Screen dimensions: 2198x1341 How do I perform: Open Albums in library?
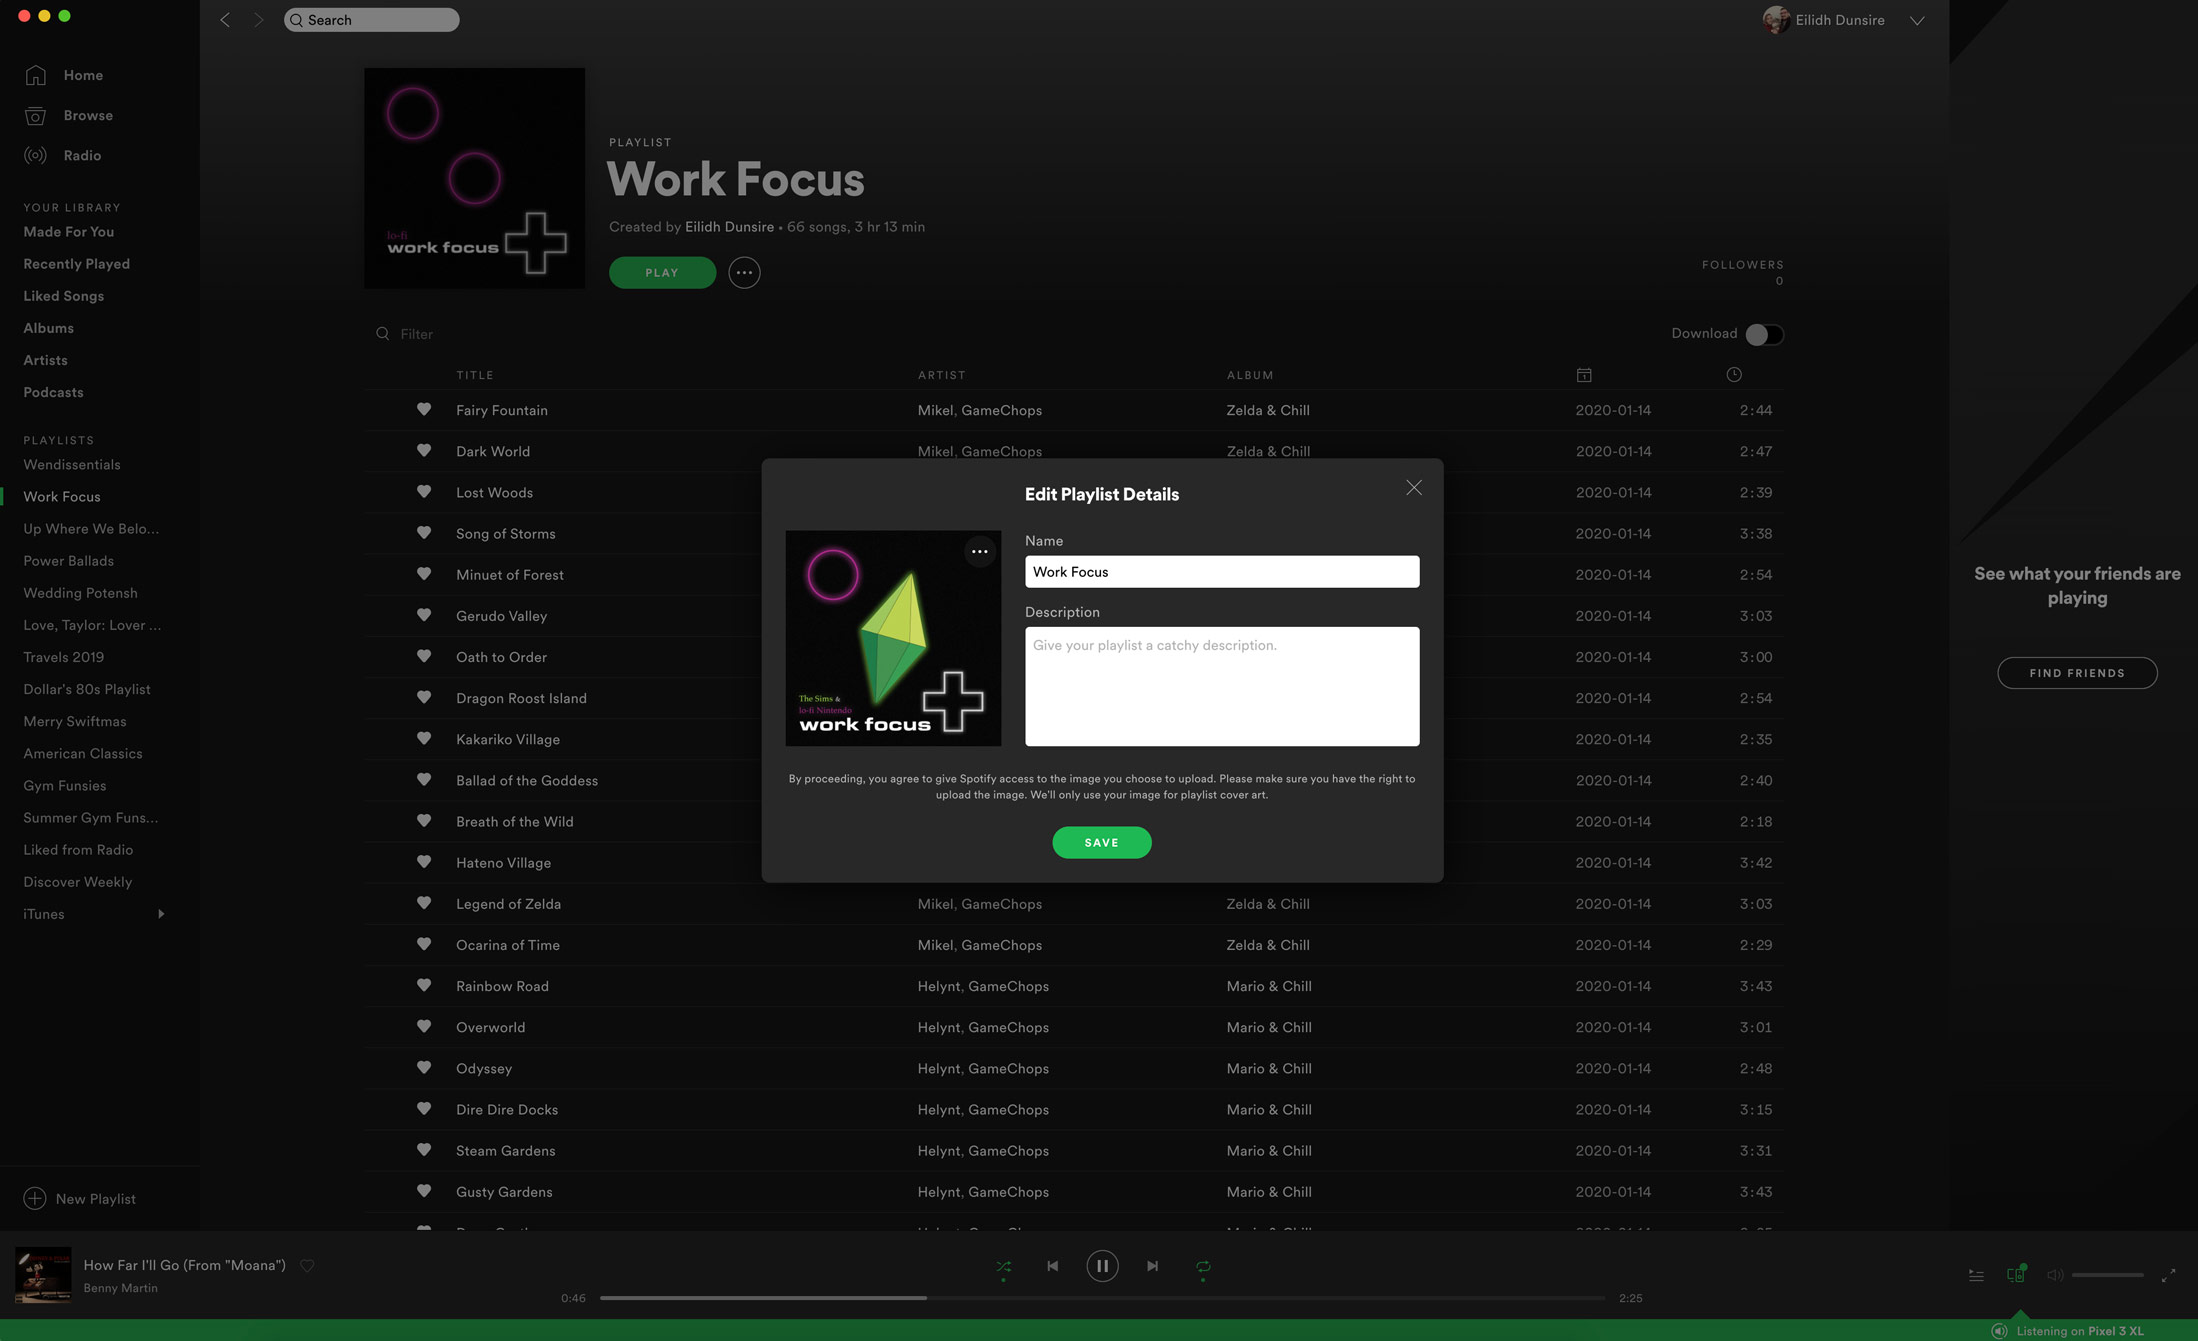click(x=49, y=328)
